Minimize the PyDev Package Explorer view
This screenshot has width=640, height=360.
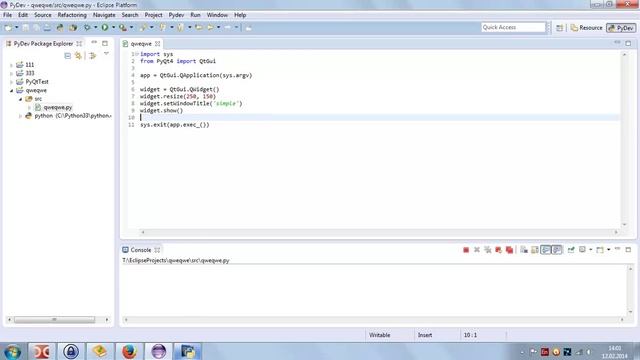click(x=94, y=43)
